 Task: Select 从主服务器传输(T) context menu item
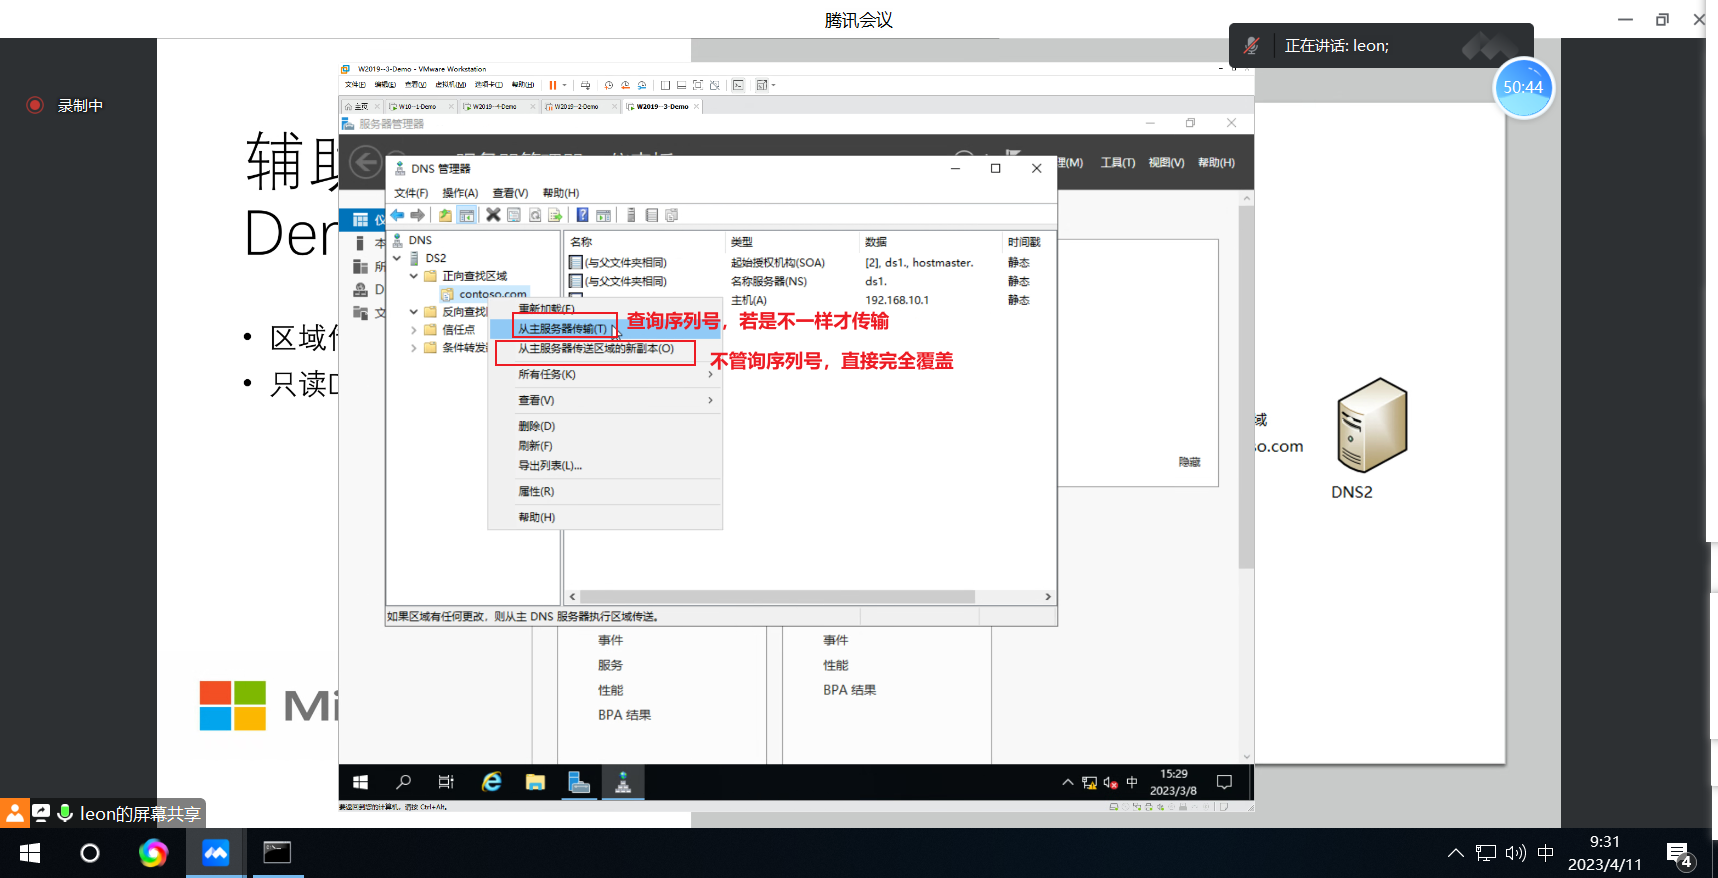click(x=563, y=329)
